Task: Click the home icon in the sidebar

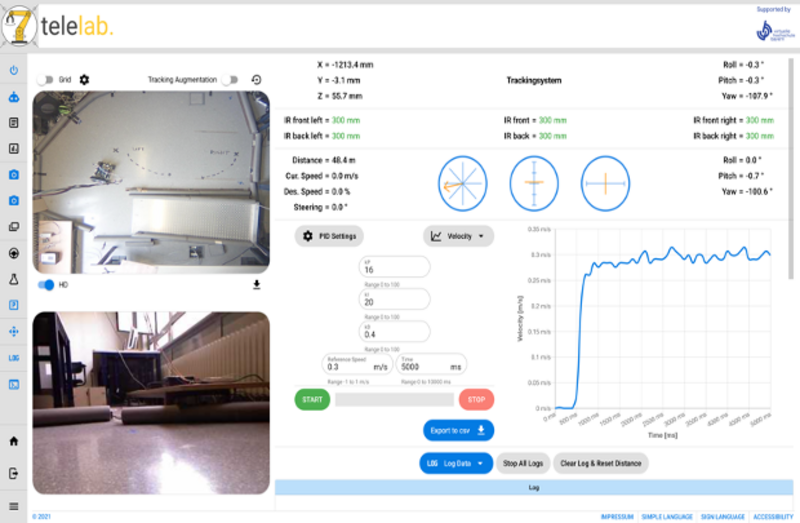Action: click(x=14, y=441)
